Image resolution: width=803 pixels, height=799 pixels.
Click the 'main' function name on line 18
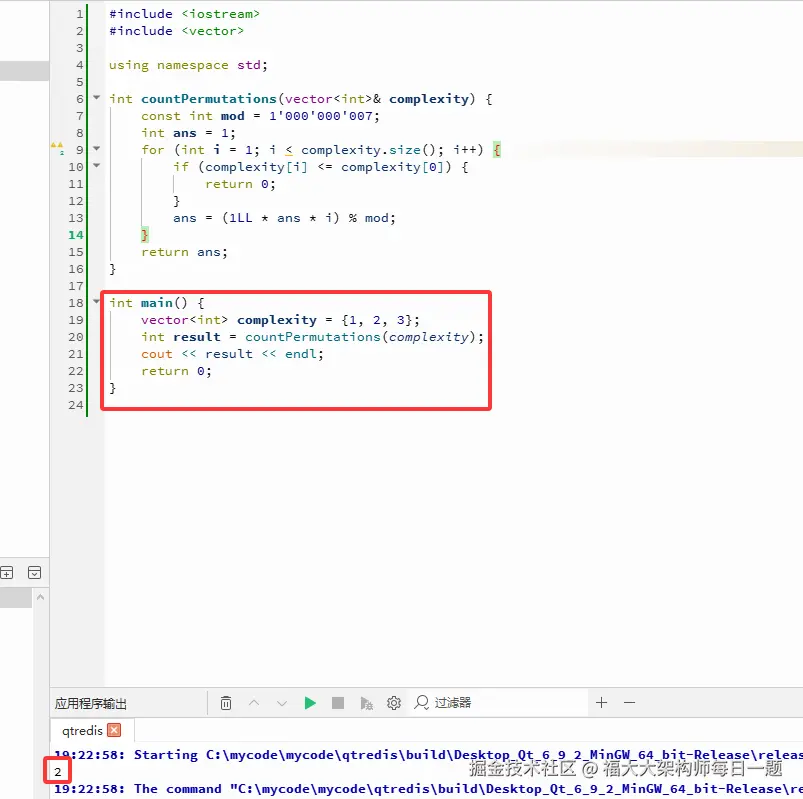[x=156, y=303]
